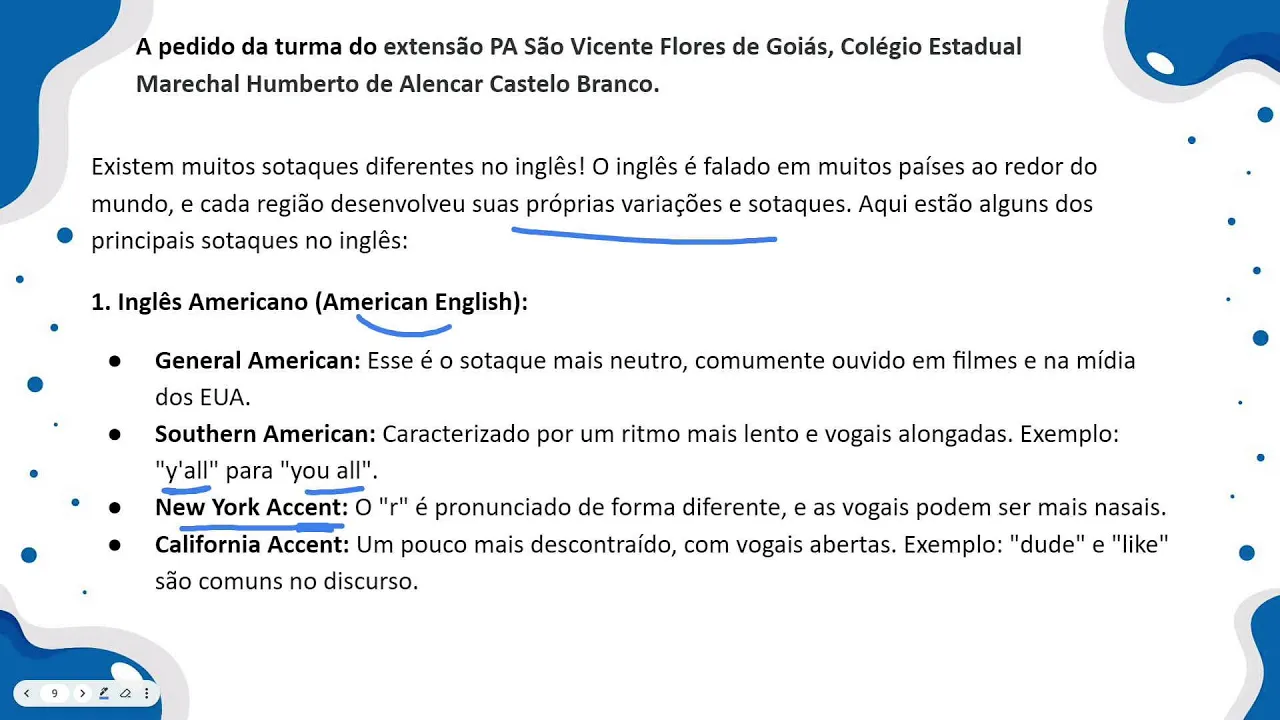Image resolution: width=1280 pixels, height=720 pixels.
Task: Click 'Marechal Humberto de Alencar Castelo Branco'
Action: pos(397,84)
